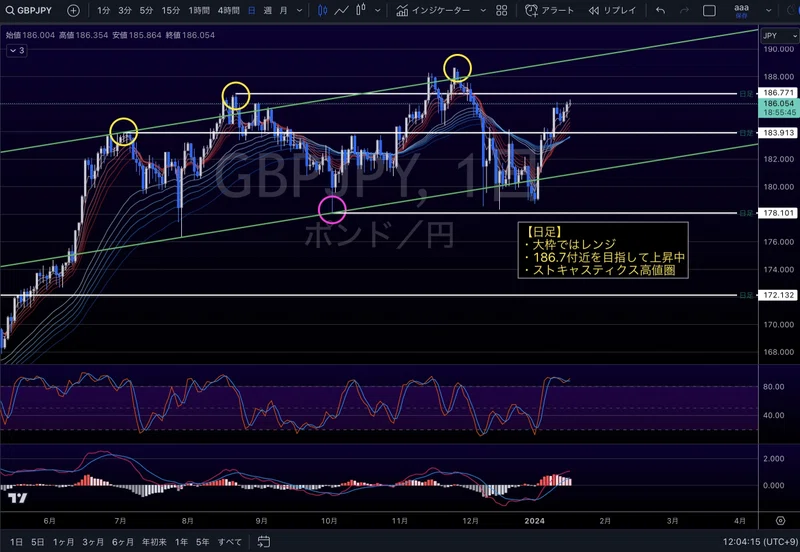Open the indicator templates grid icon
The height and width of the screenshot is (552, 800).
[x=502, y=10]
